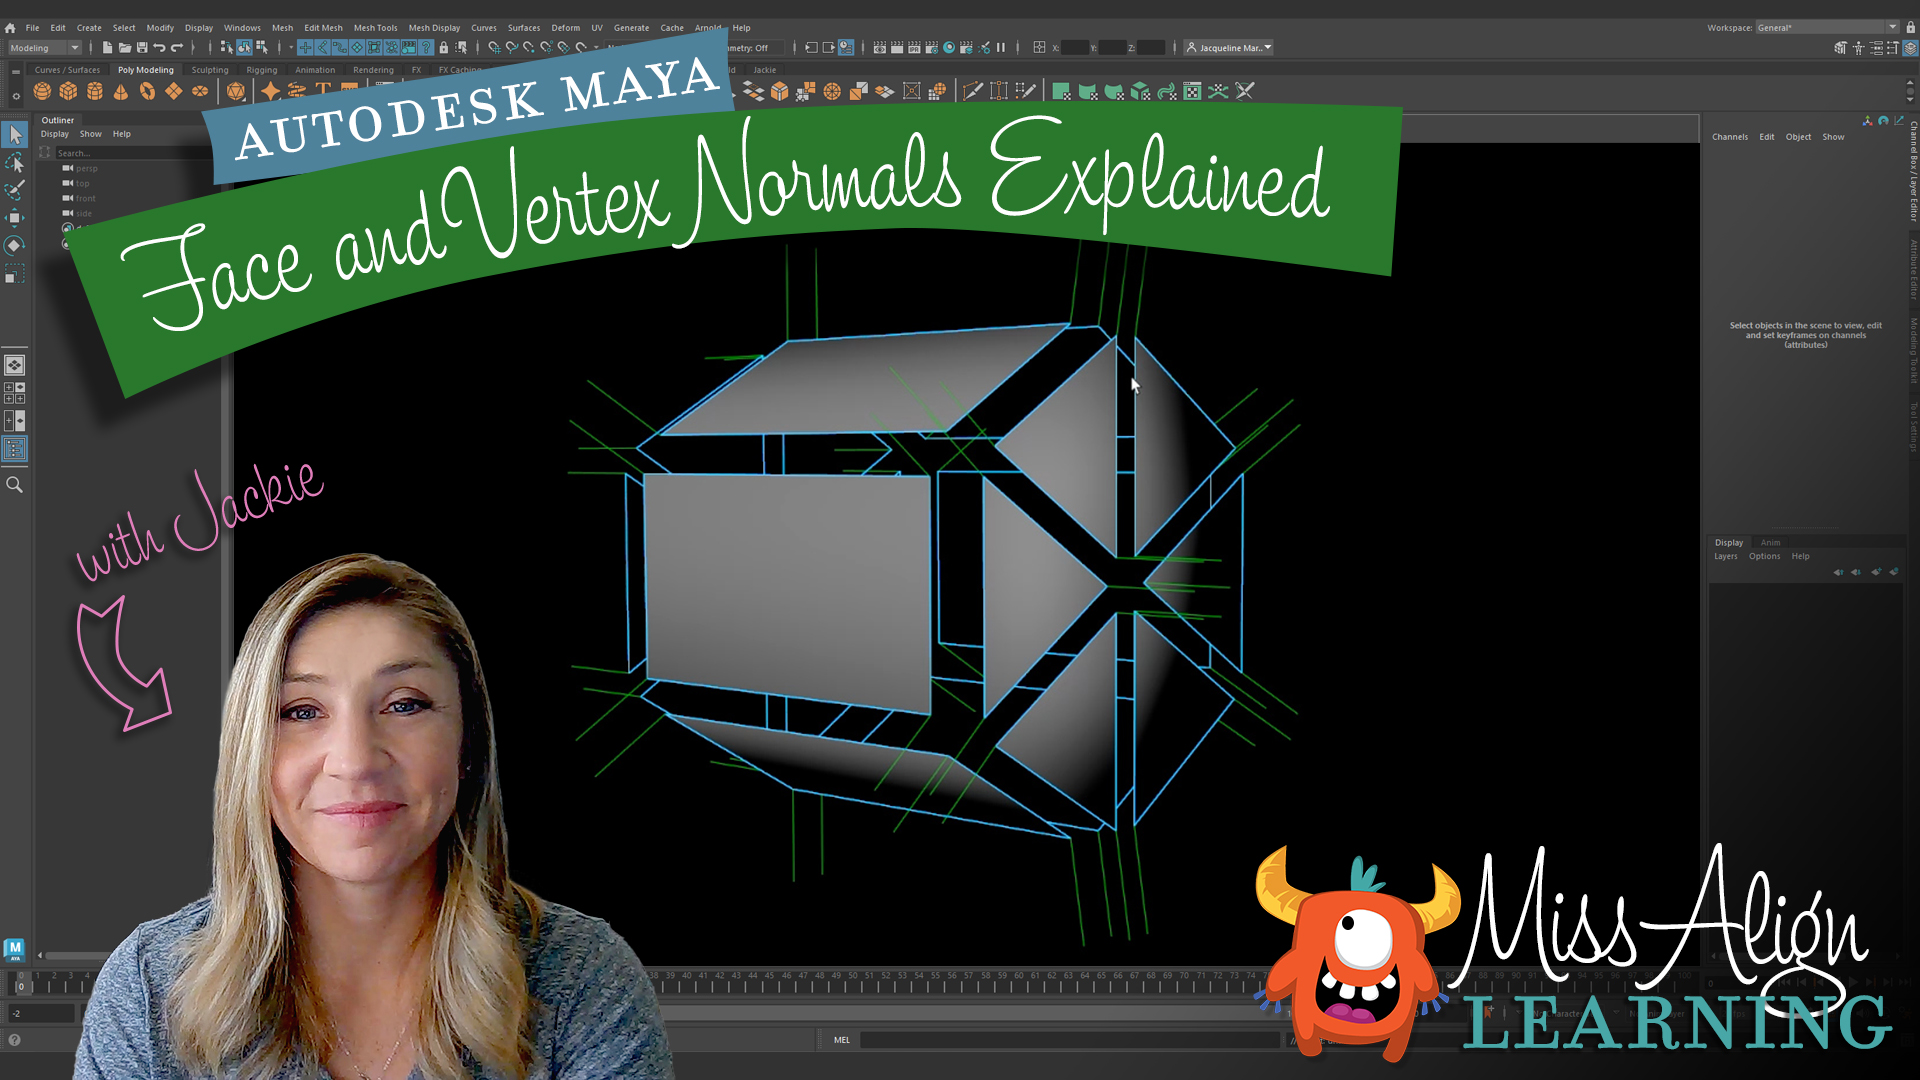Select the arrow Select tool in toolbox
1920x1080 pixels.
15,134
